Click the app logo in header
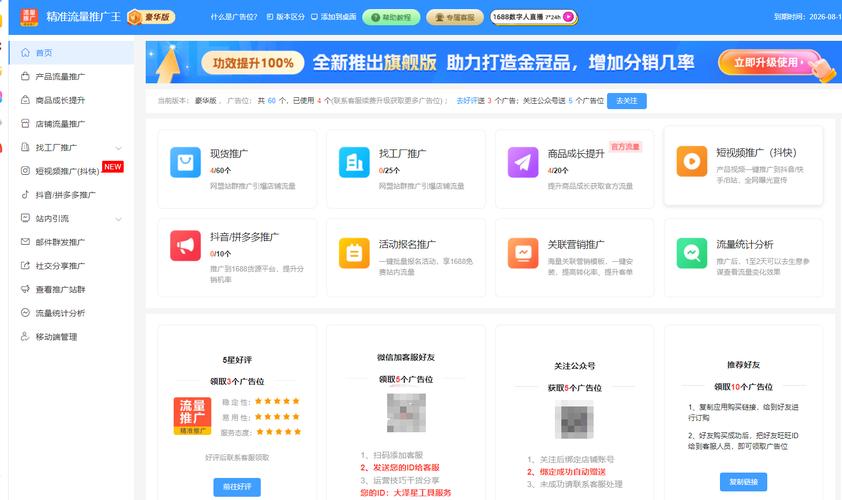The height and width of the screenshot is (500, 842). pyautogui.click(x=29, y=17)
